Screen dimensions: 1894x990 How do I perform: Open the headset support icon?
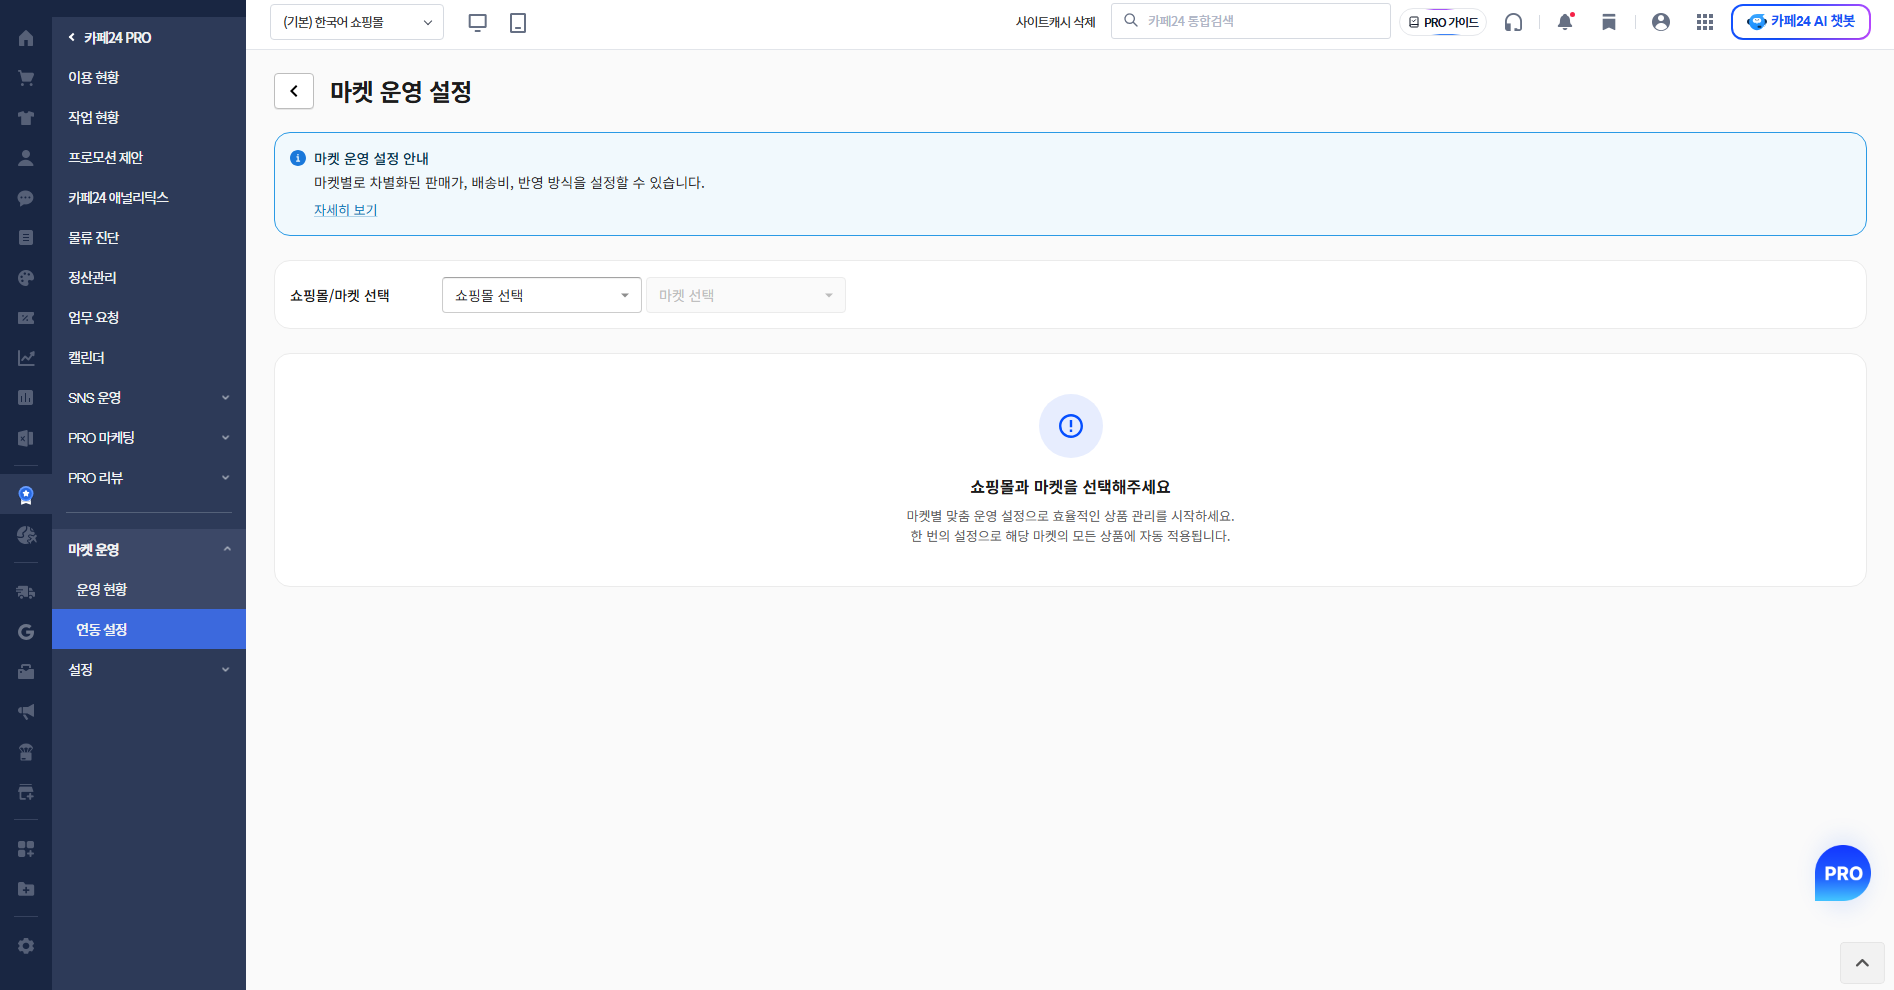tap(1513, 22)
